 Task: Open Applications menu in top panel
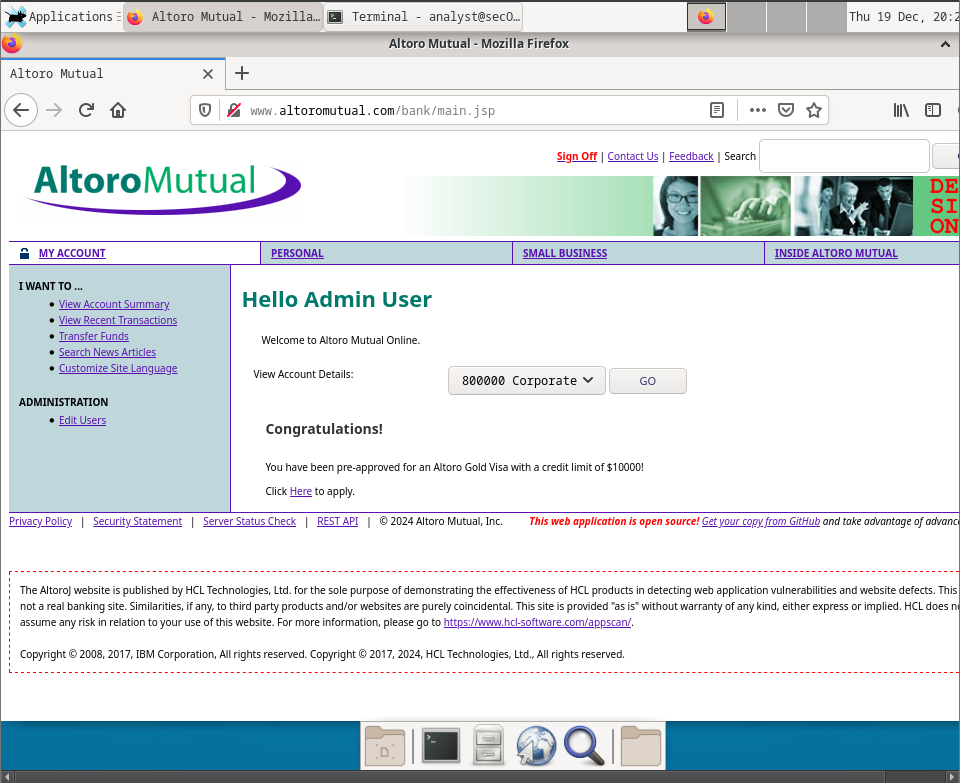tap(61, 17)
